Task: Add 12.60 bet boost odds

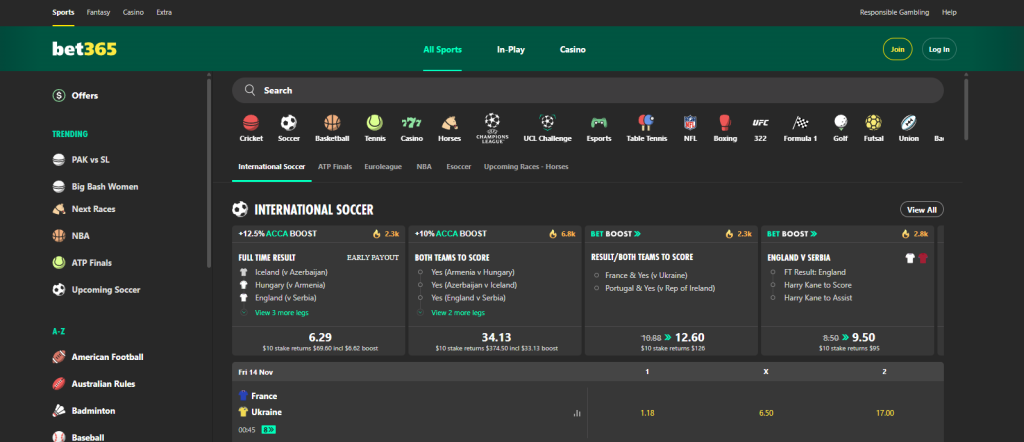Action: point(673,341)
